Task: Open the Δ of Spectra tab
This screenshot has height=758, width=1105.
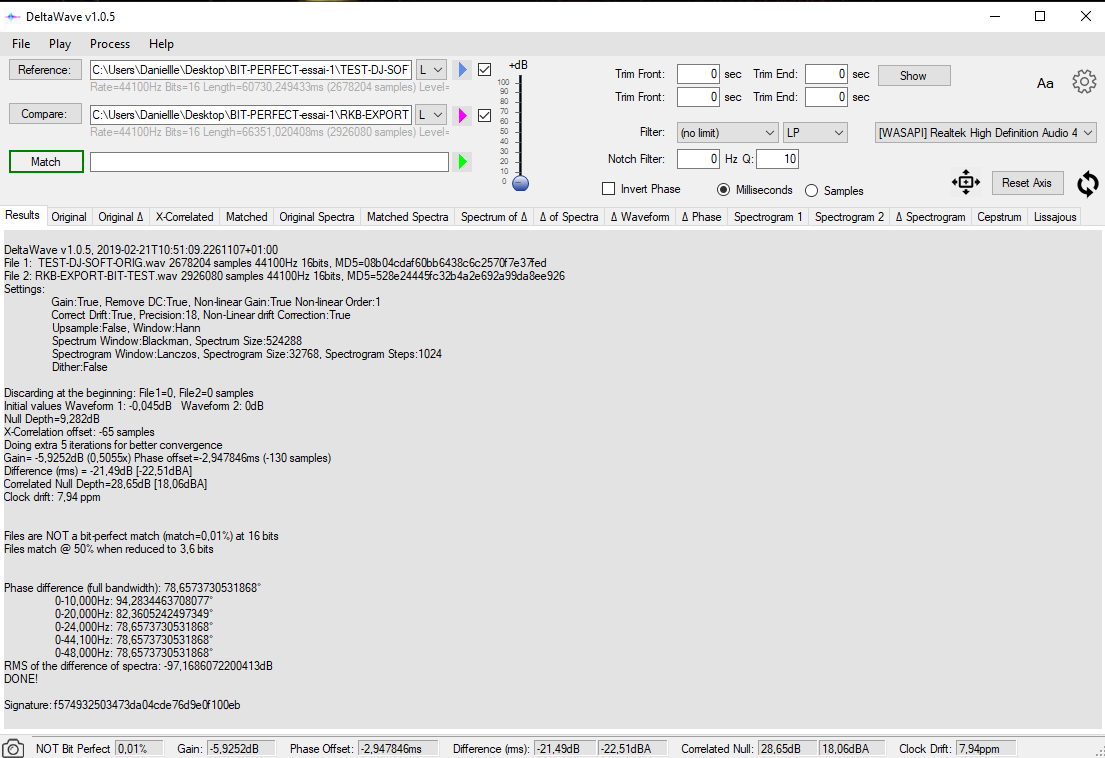Action: [569, 217]
